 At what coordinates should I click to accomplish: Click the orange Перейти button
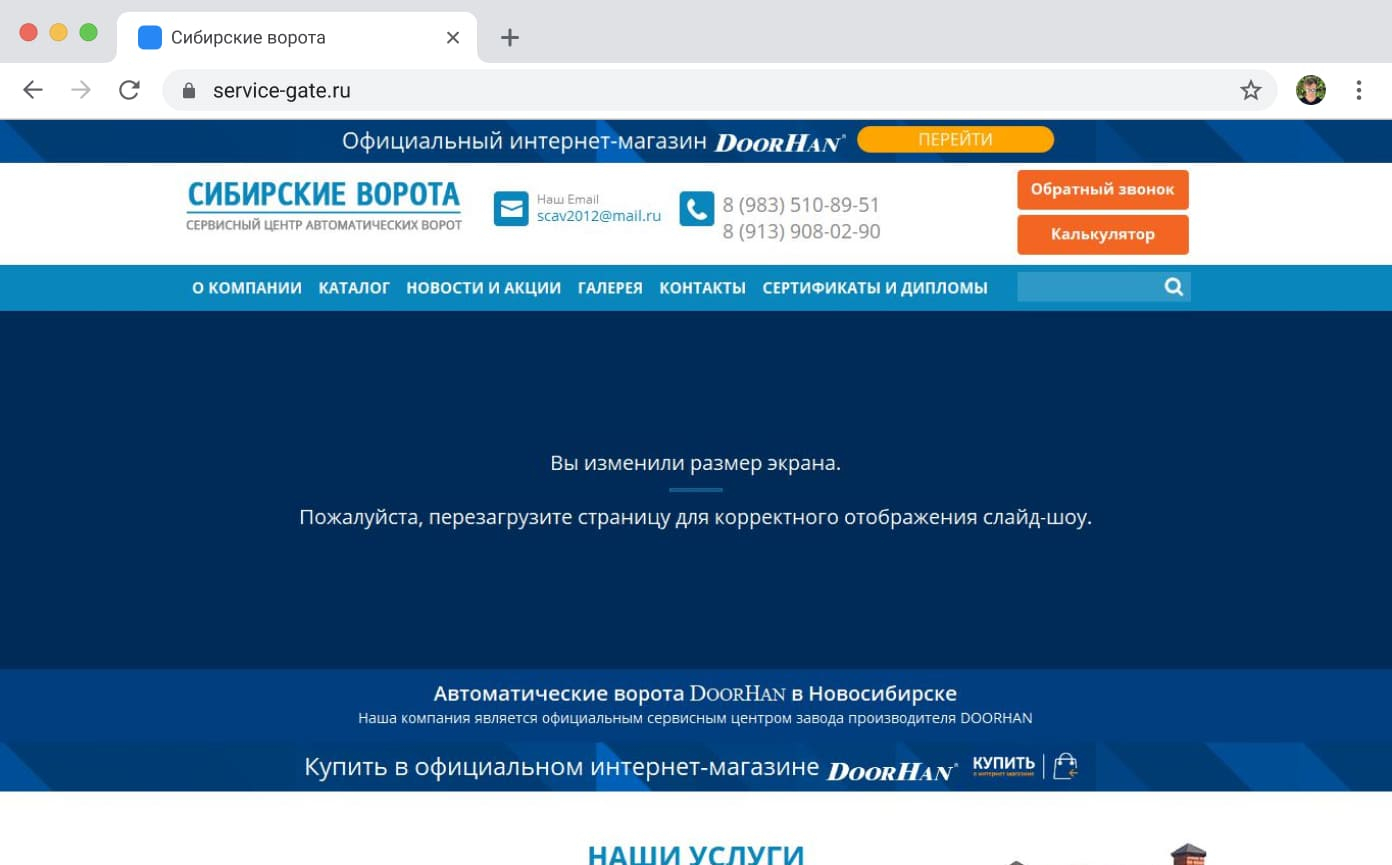(x=956, y=140)
